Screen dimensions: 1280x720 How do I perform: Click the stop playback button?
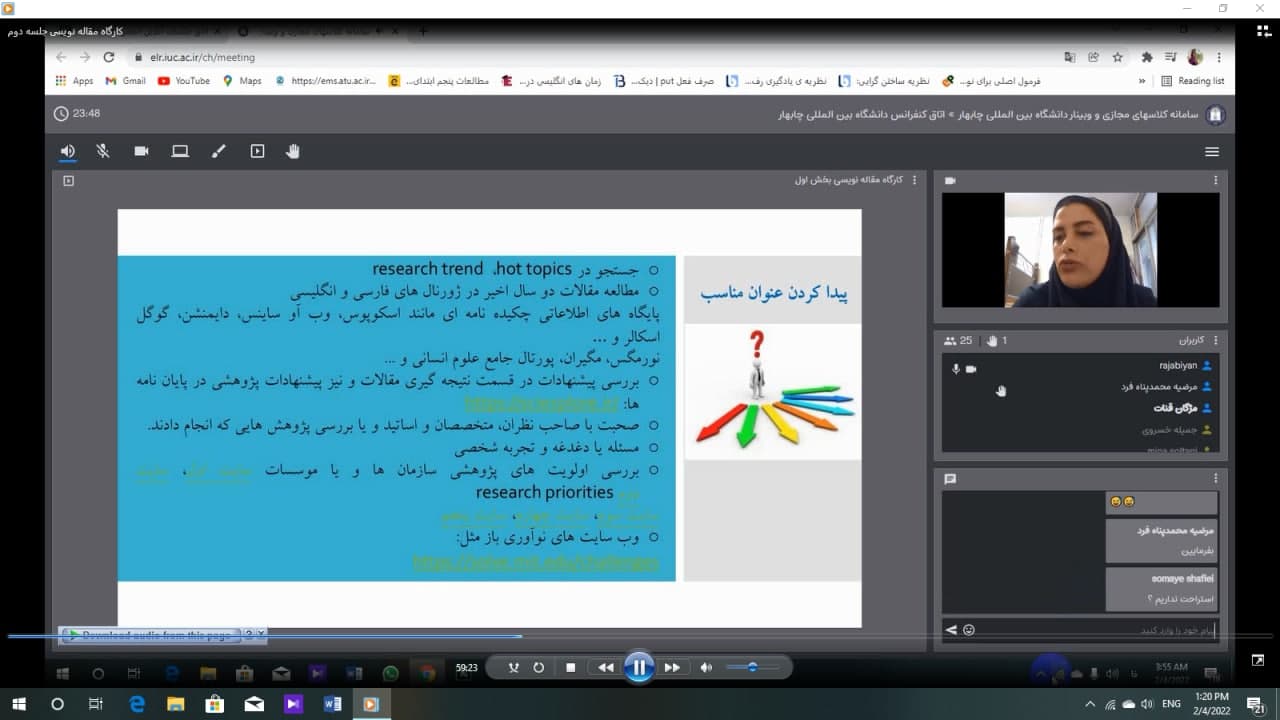(570, 667)
